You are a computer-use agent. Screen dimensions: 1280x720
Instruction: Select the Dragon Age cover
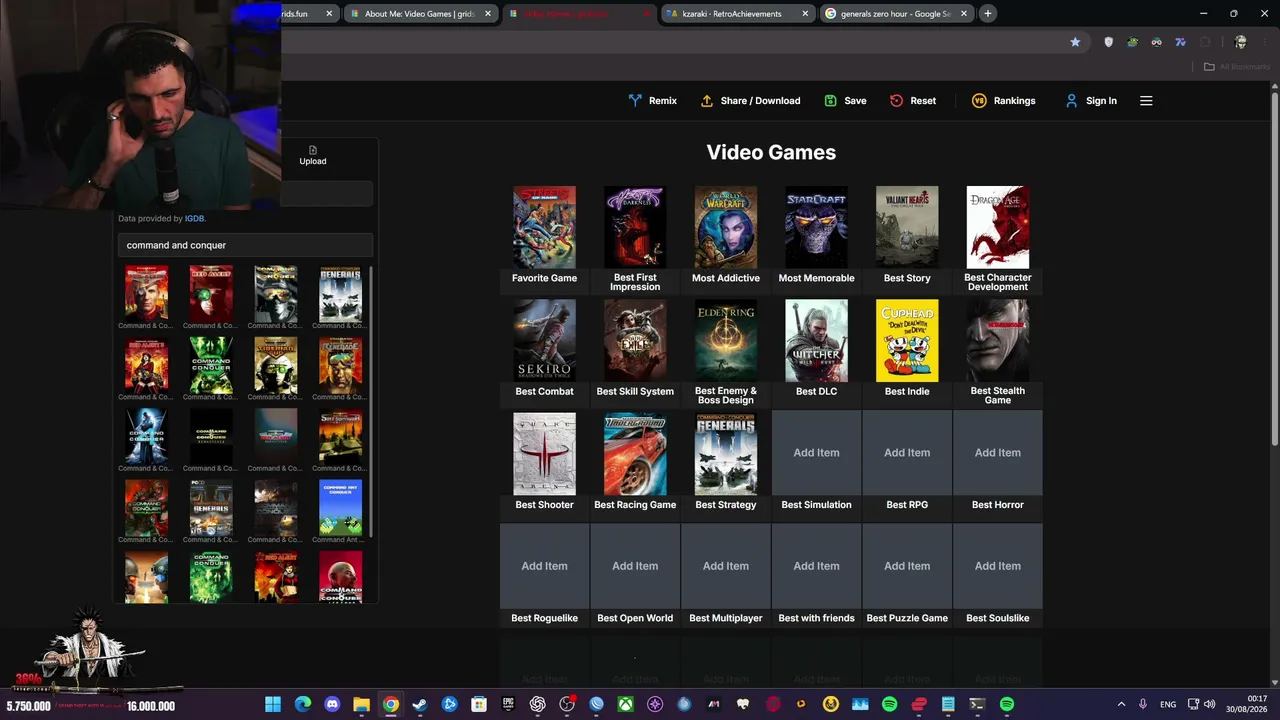pos(998,227)
